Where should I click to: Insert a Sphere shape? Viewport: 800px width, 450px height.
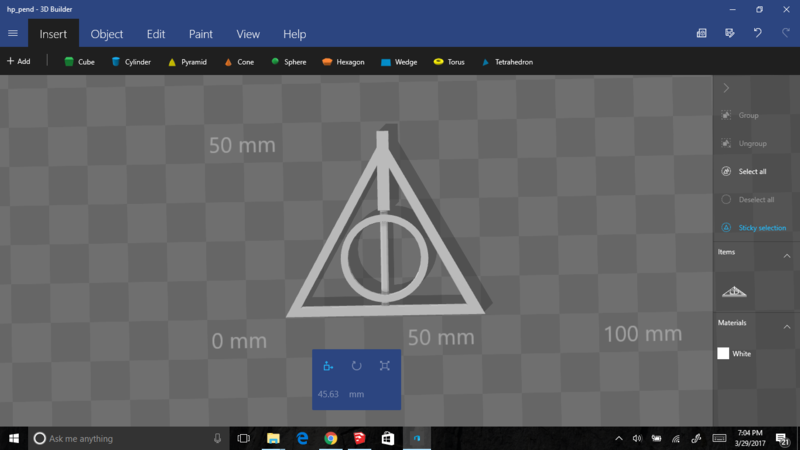click(288, 62)
